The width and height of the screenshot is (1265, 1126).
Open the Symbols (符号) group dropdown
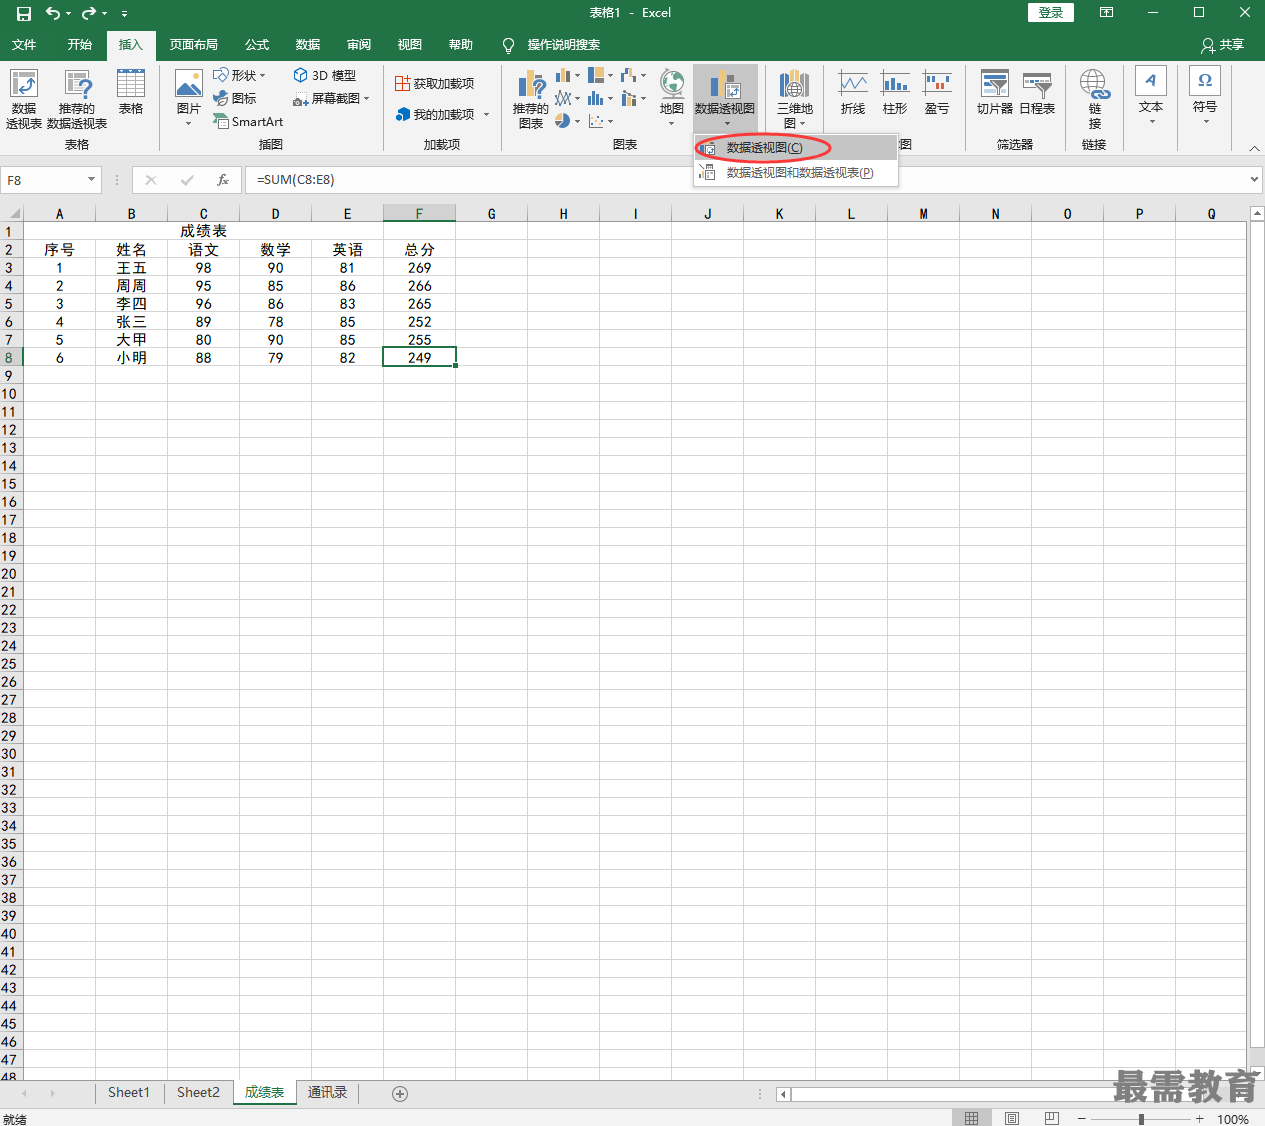coord(1205,97)
